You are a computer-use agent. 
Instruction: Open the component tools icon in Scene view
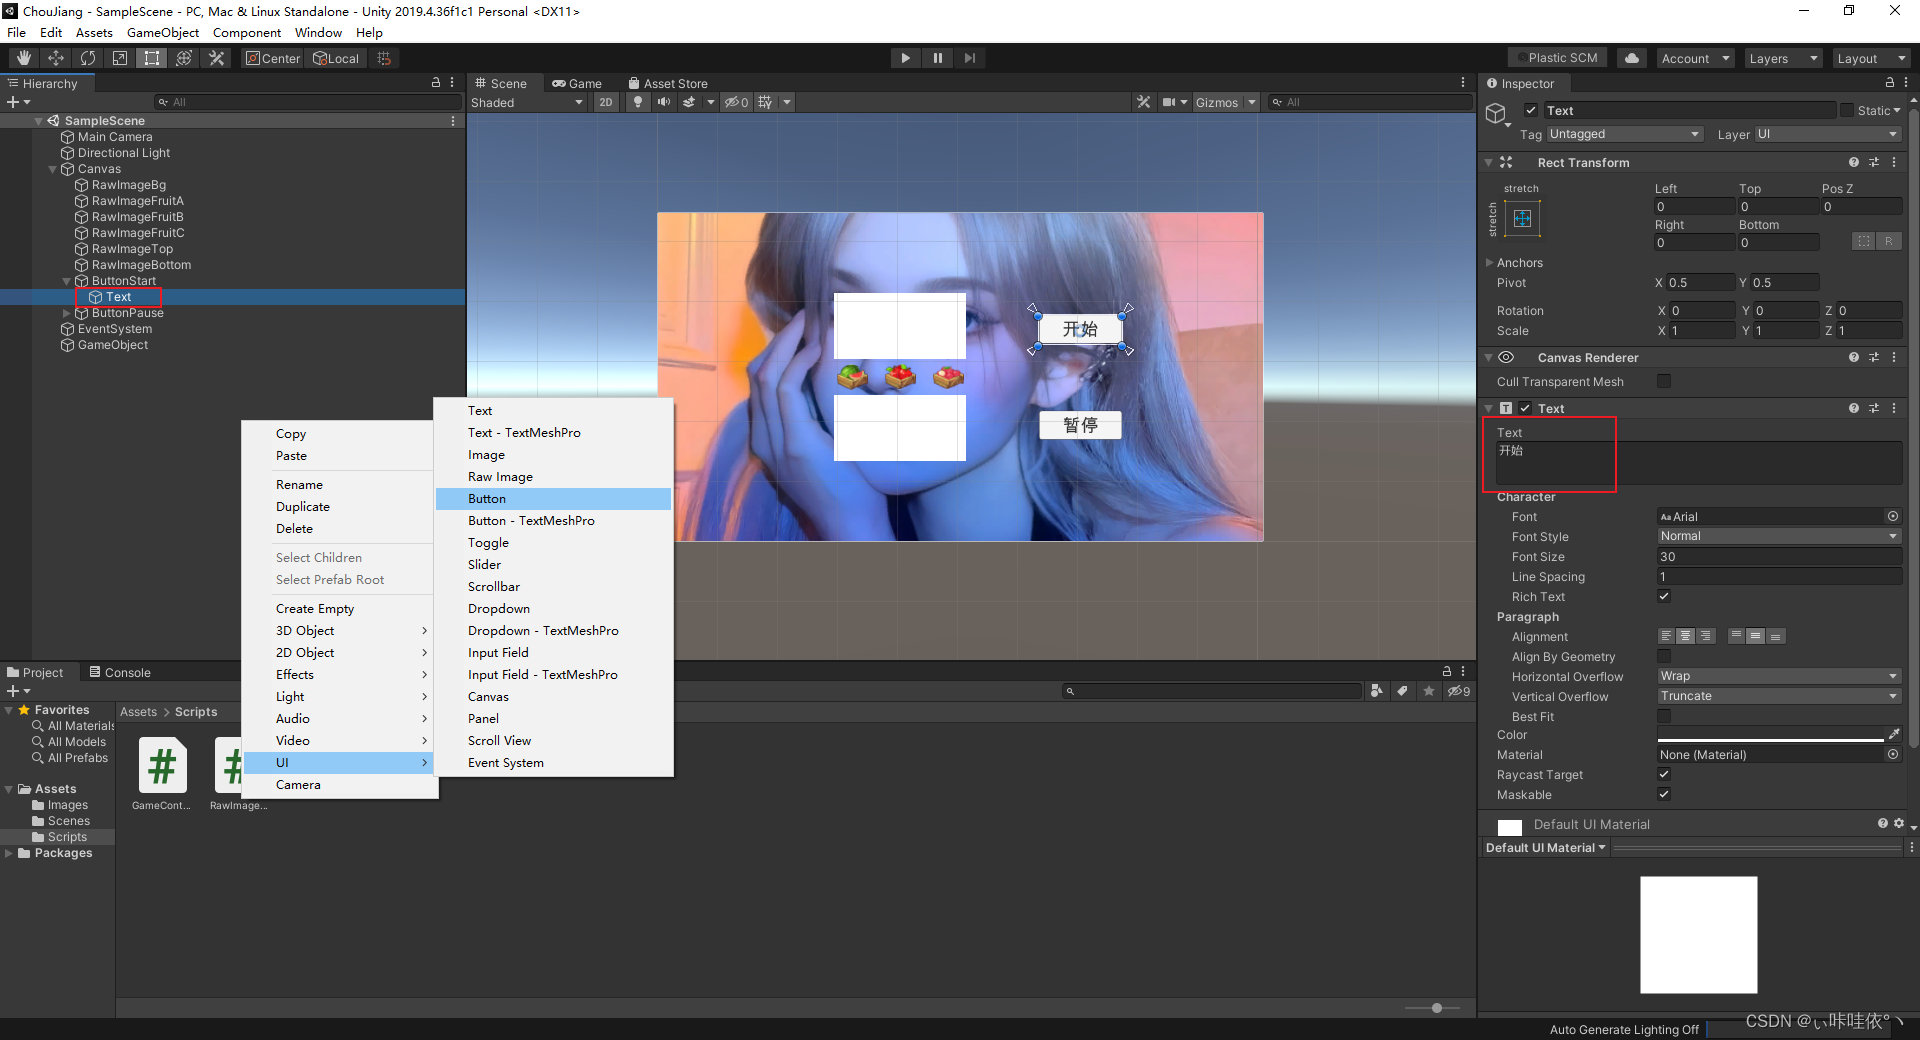coord(1144,102)
